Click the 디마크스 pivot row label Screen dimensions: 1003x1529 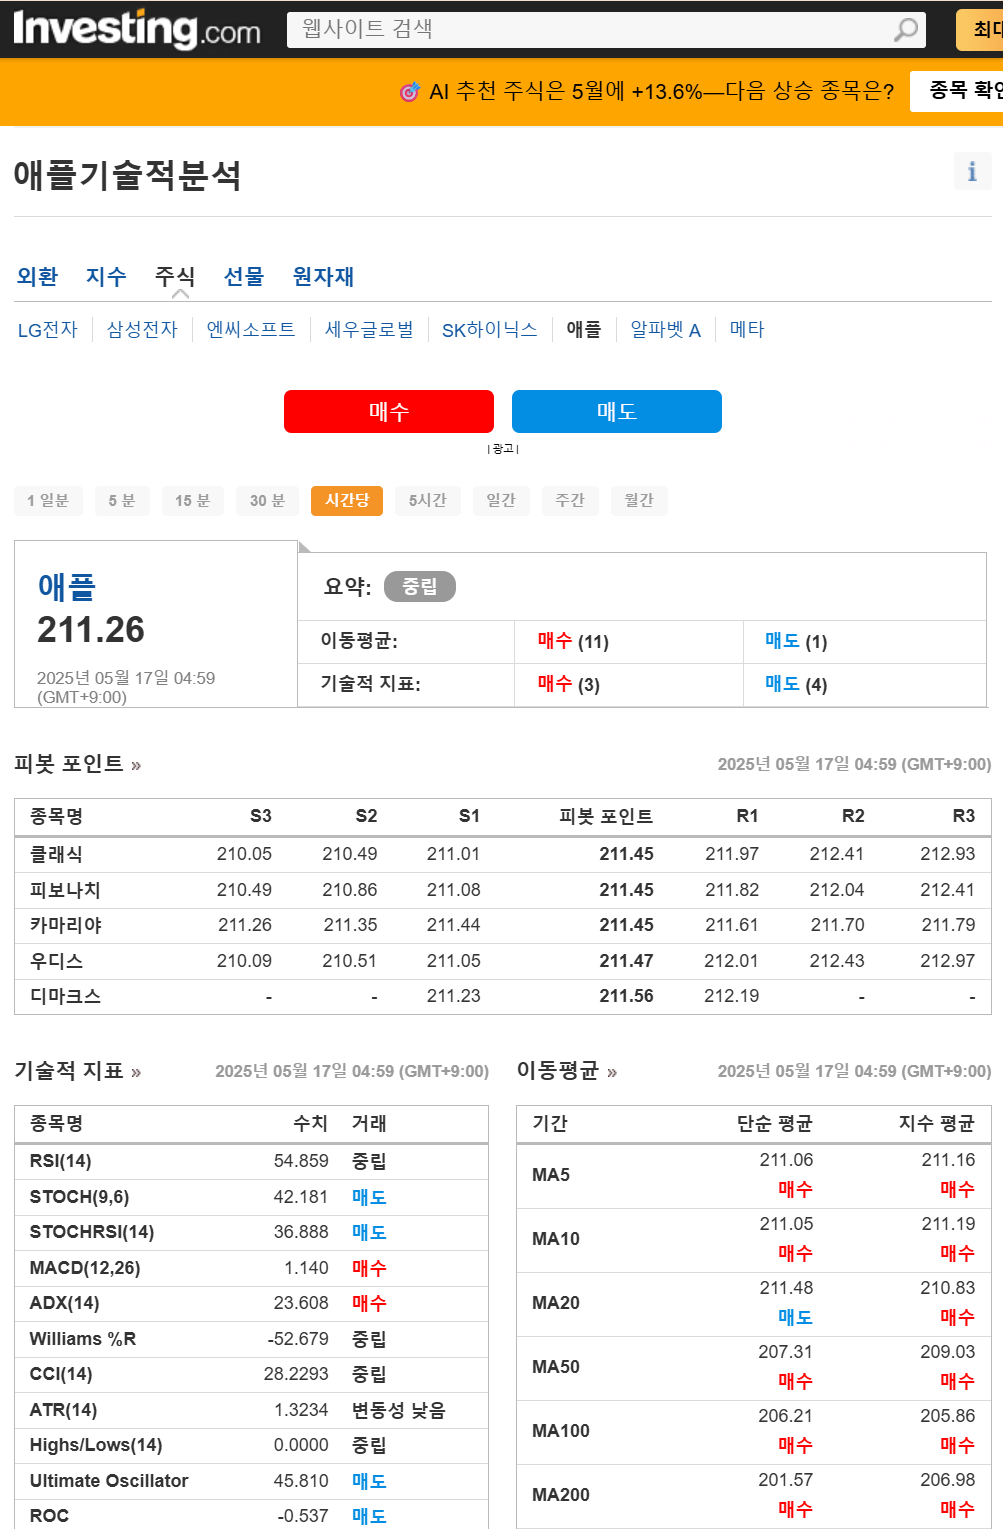[65, 996]
